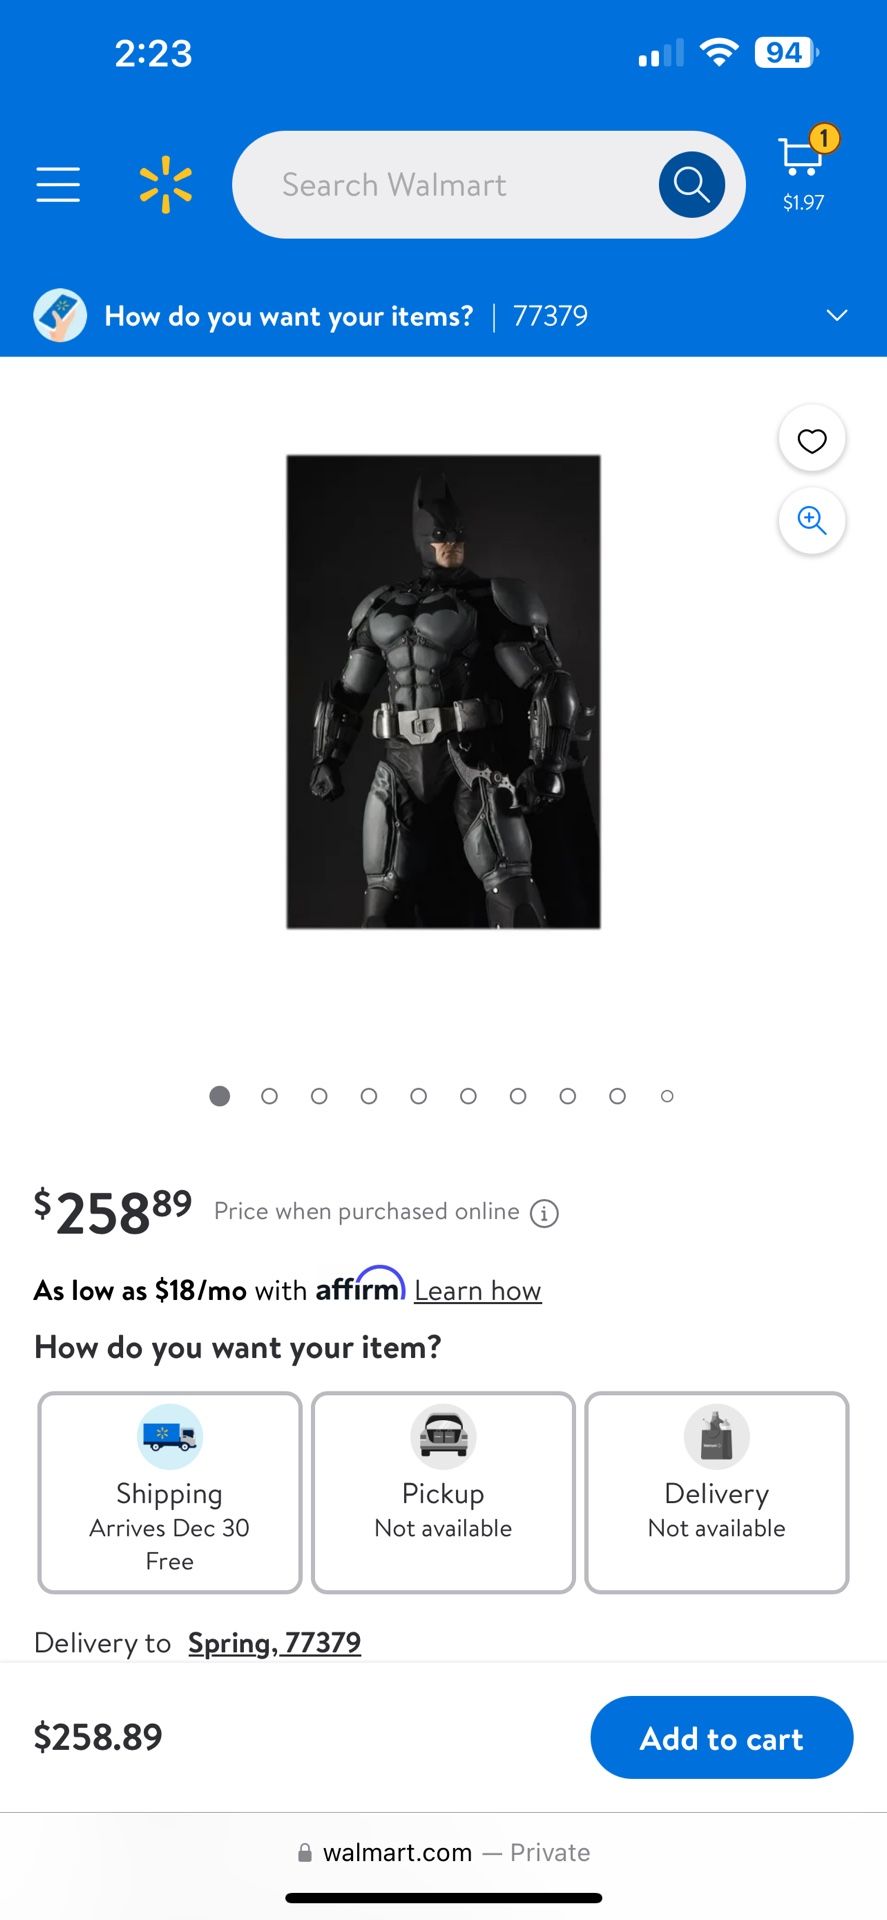
Task: Tap the pickup and delivery phone icon
Action: tap(60, 316)
